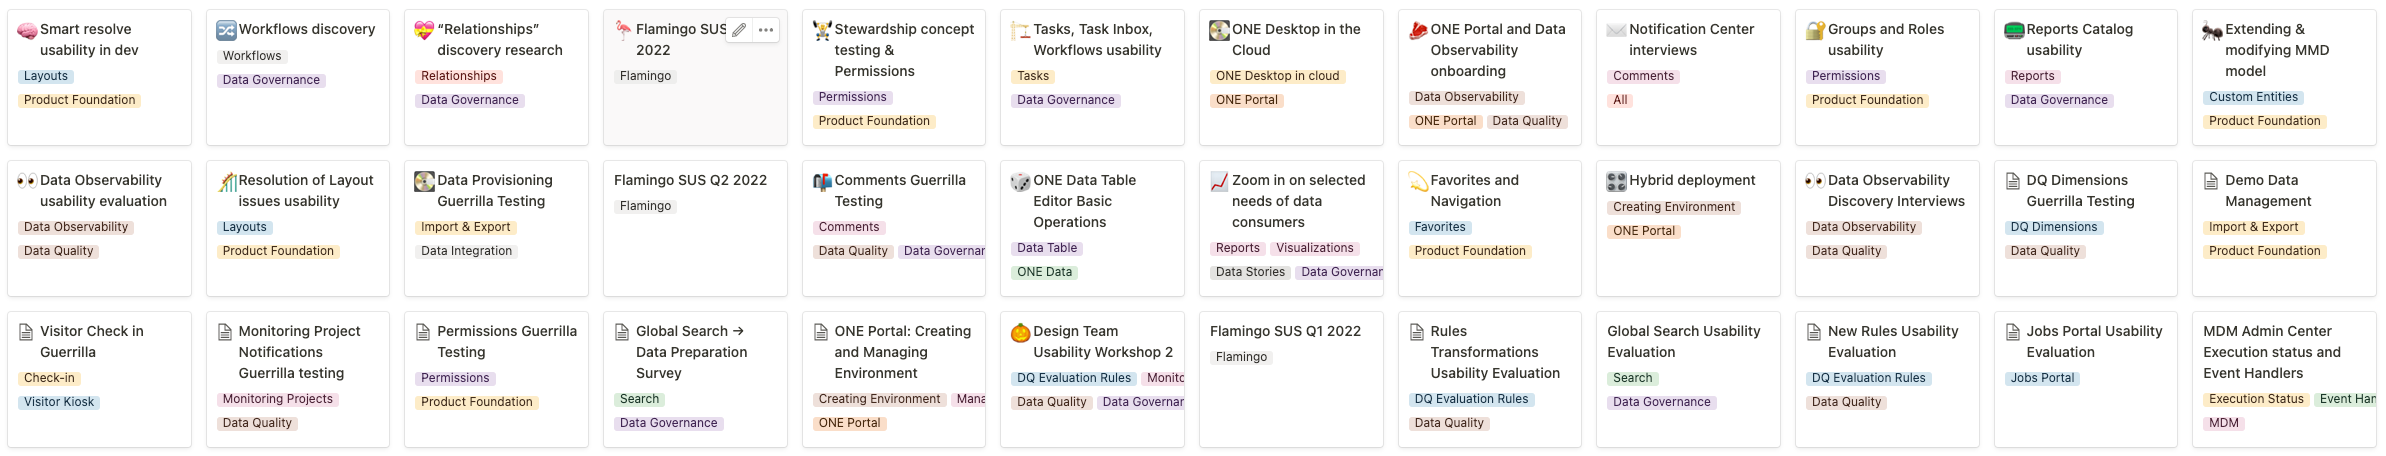This screenshot has height=456, width=2386.
Task: Open the Workflows discovery card
Action: [x=297, y=77]
